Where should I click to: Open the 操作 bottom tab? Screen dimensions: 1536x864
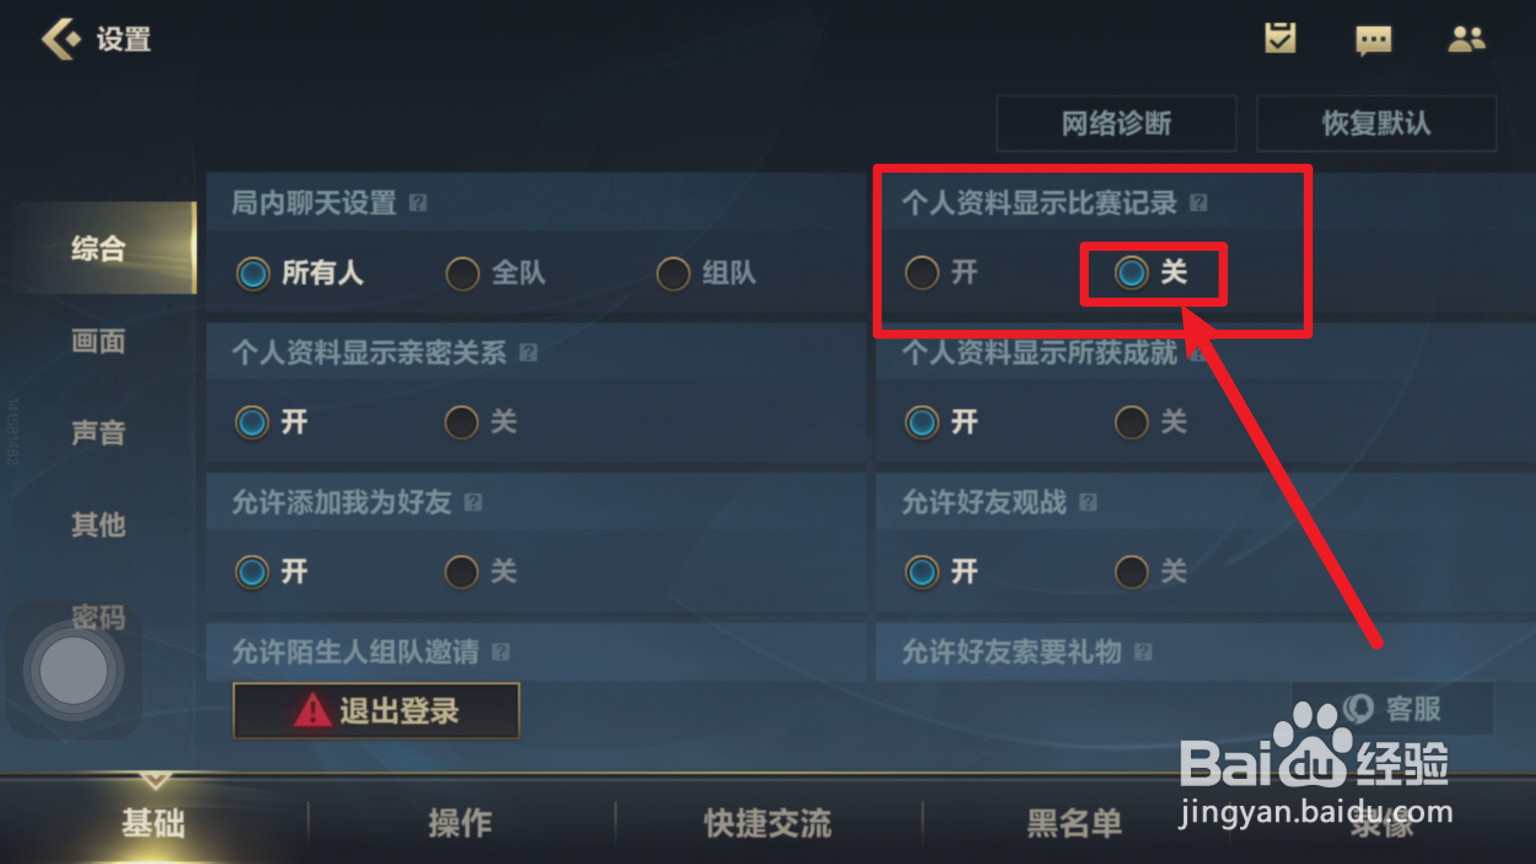(x=460, y=823)
